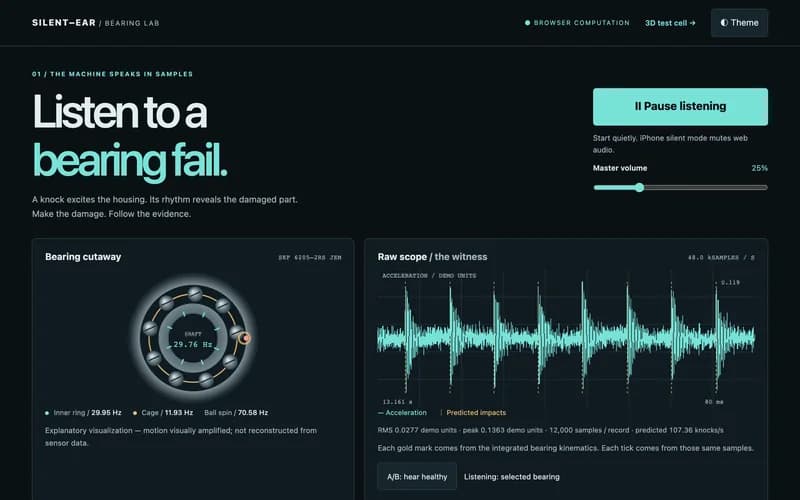Adjust the Master volume slider handle

(639, 187)
